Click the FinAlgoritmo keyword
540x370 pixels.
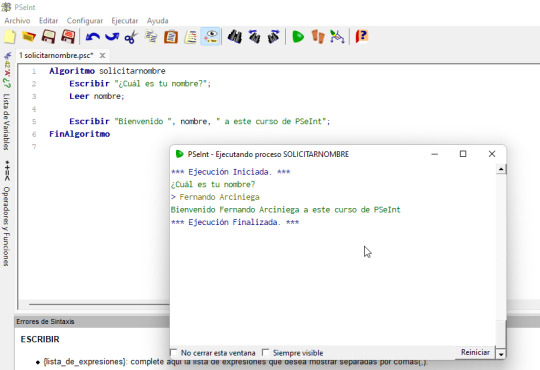point(80,134)
